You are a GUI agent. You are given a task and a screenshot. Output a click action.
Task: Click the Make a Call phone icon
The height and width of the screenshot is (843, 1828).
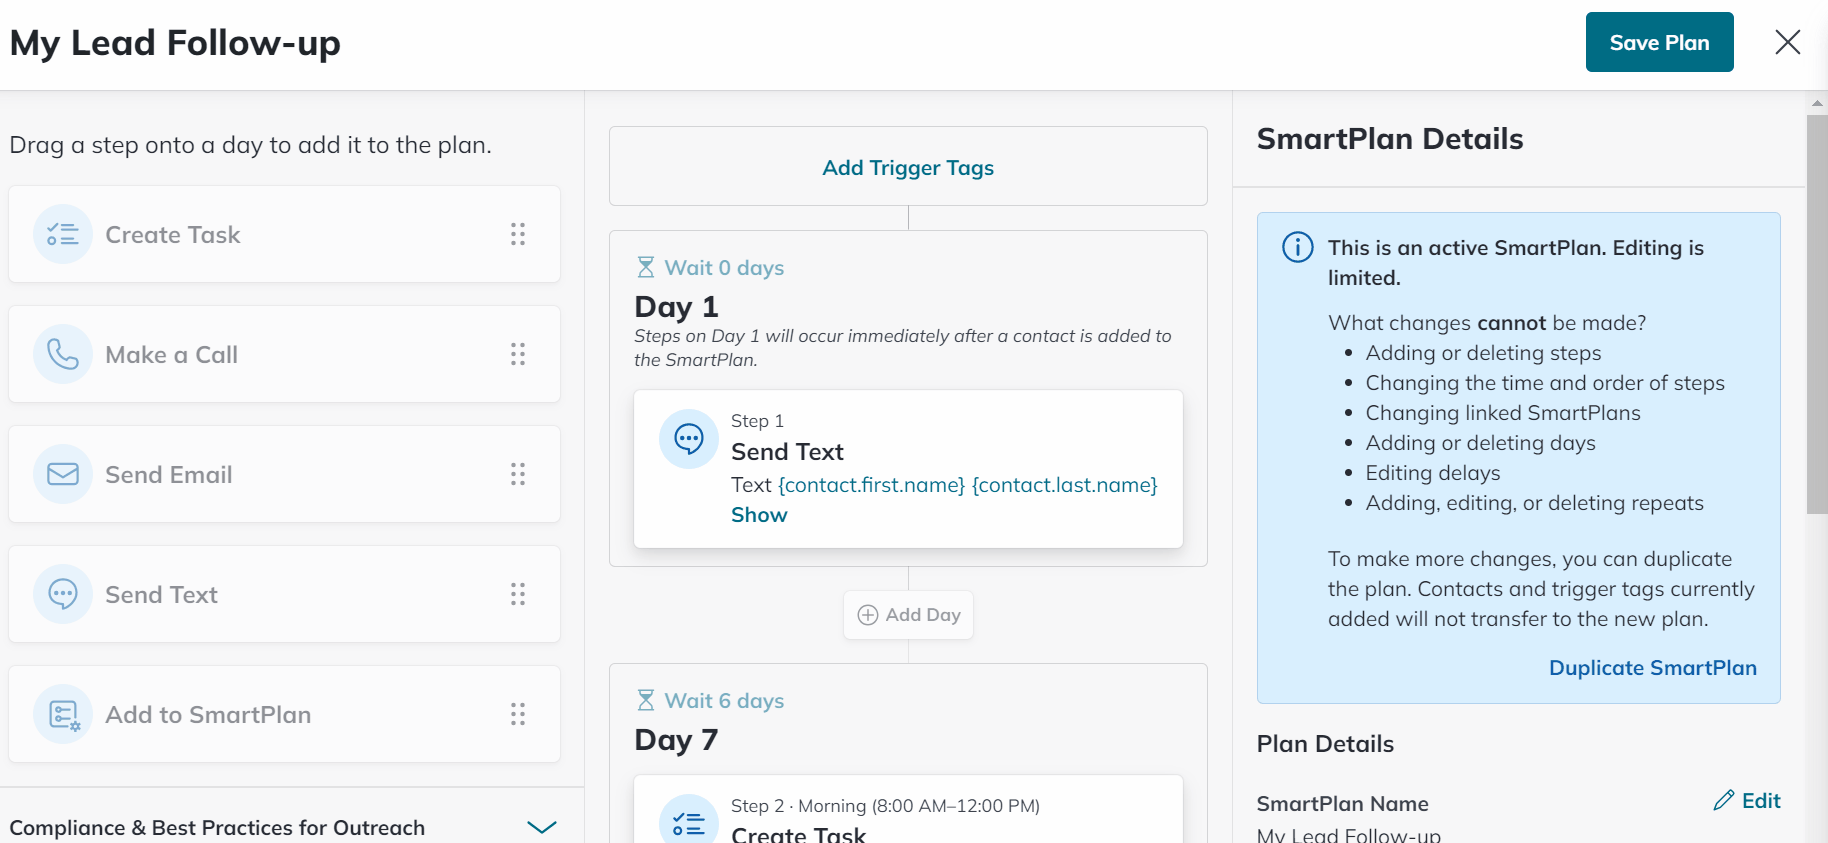pos(63,354)
